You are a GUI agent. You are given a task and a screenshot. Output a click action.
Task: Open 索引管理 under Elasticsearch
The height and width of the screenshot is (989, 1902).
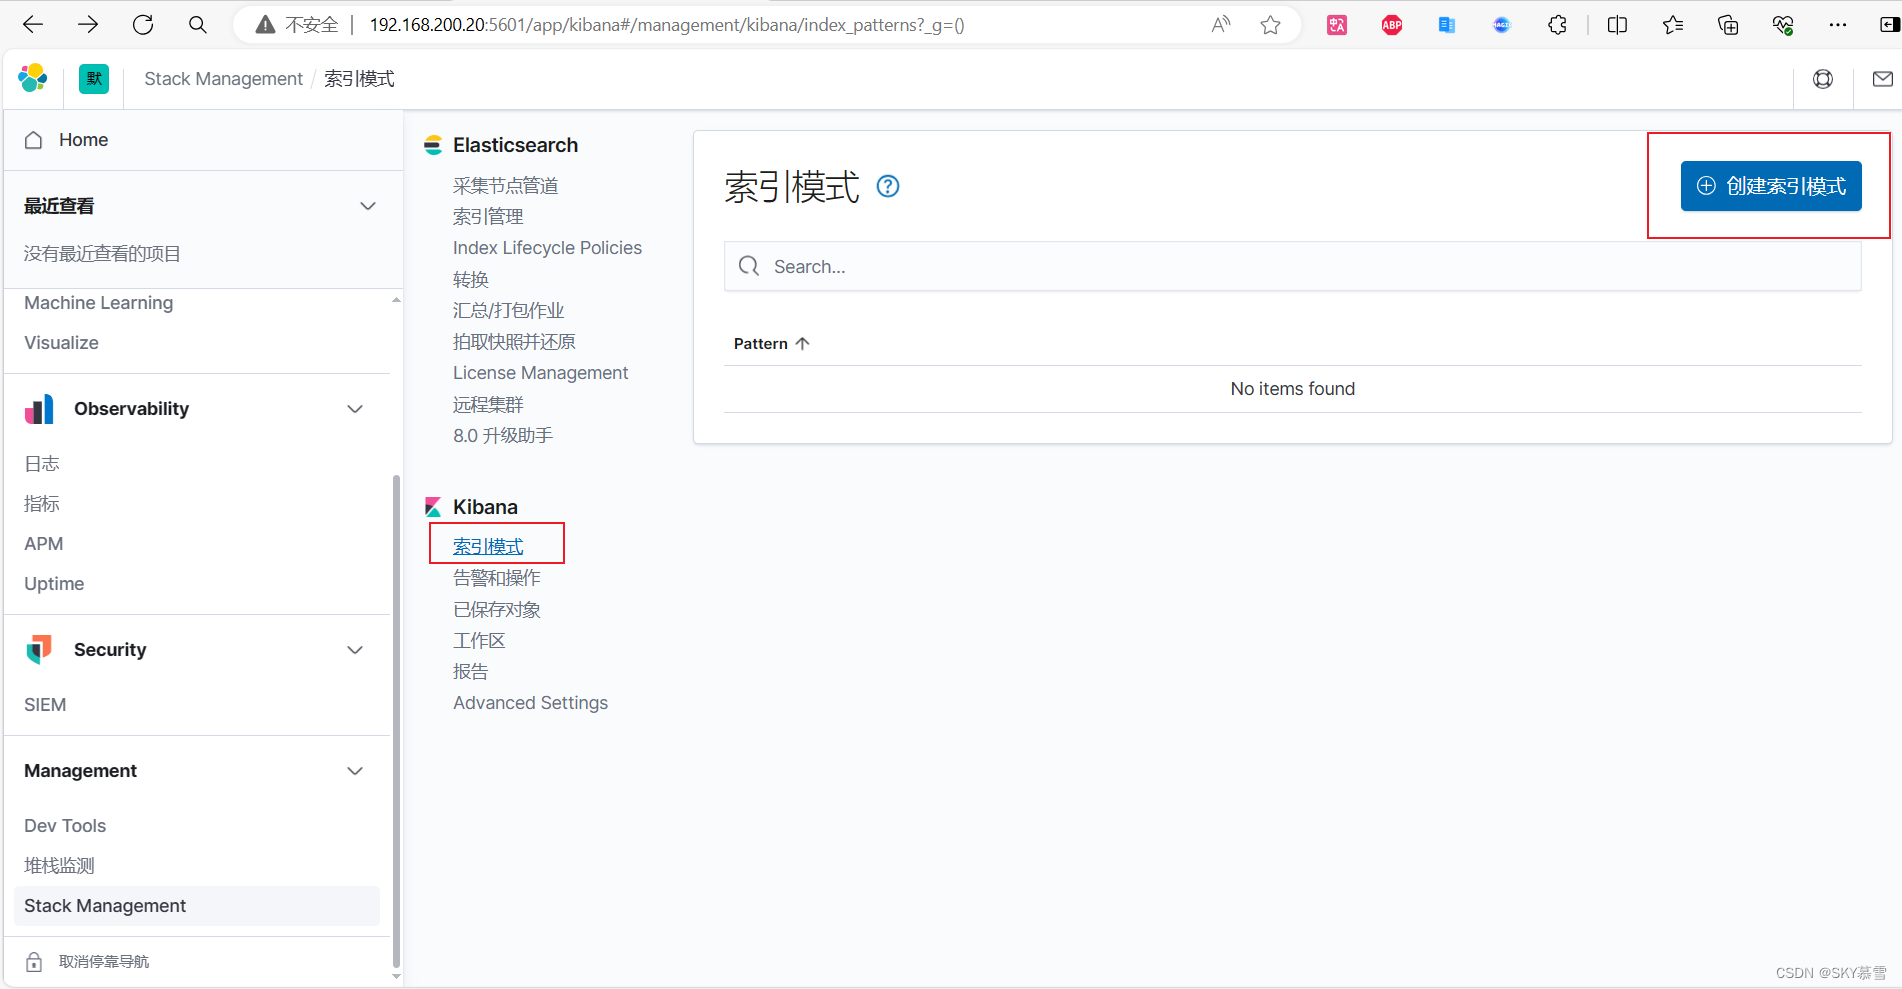coord(488,217)
